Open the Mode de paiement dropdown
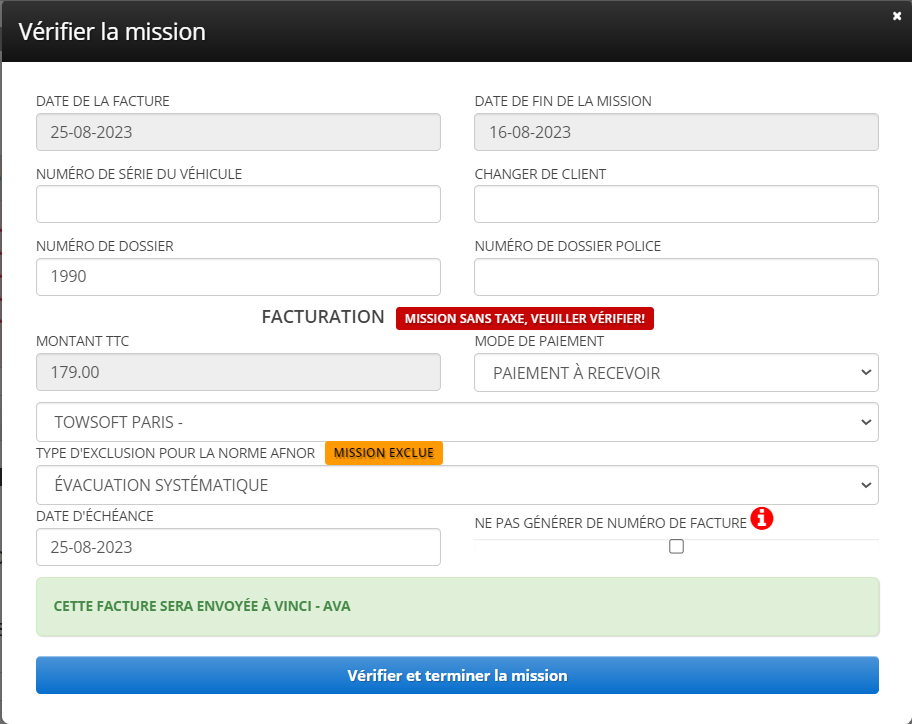 [x=676, y=373]
